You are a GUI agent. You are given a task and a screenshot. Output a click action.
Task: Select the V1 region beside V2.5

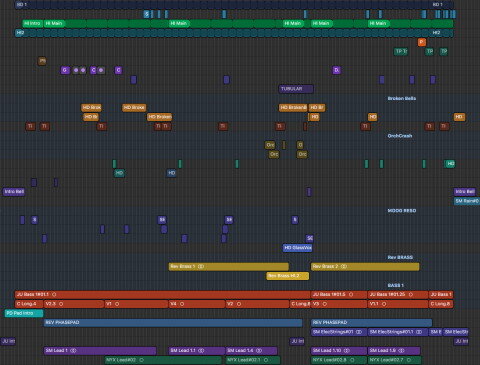(x=136, y=304)
